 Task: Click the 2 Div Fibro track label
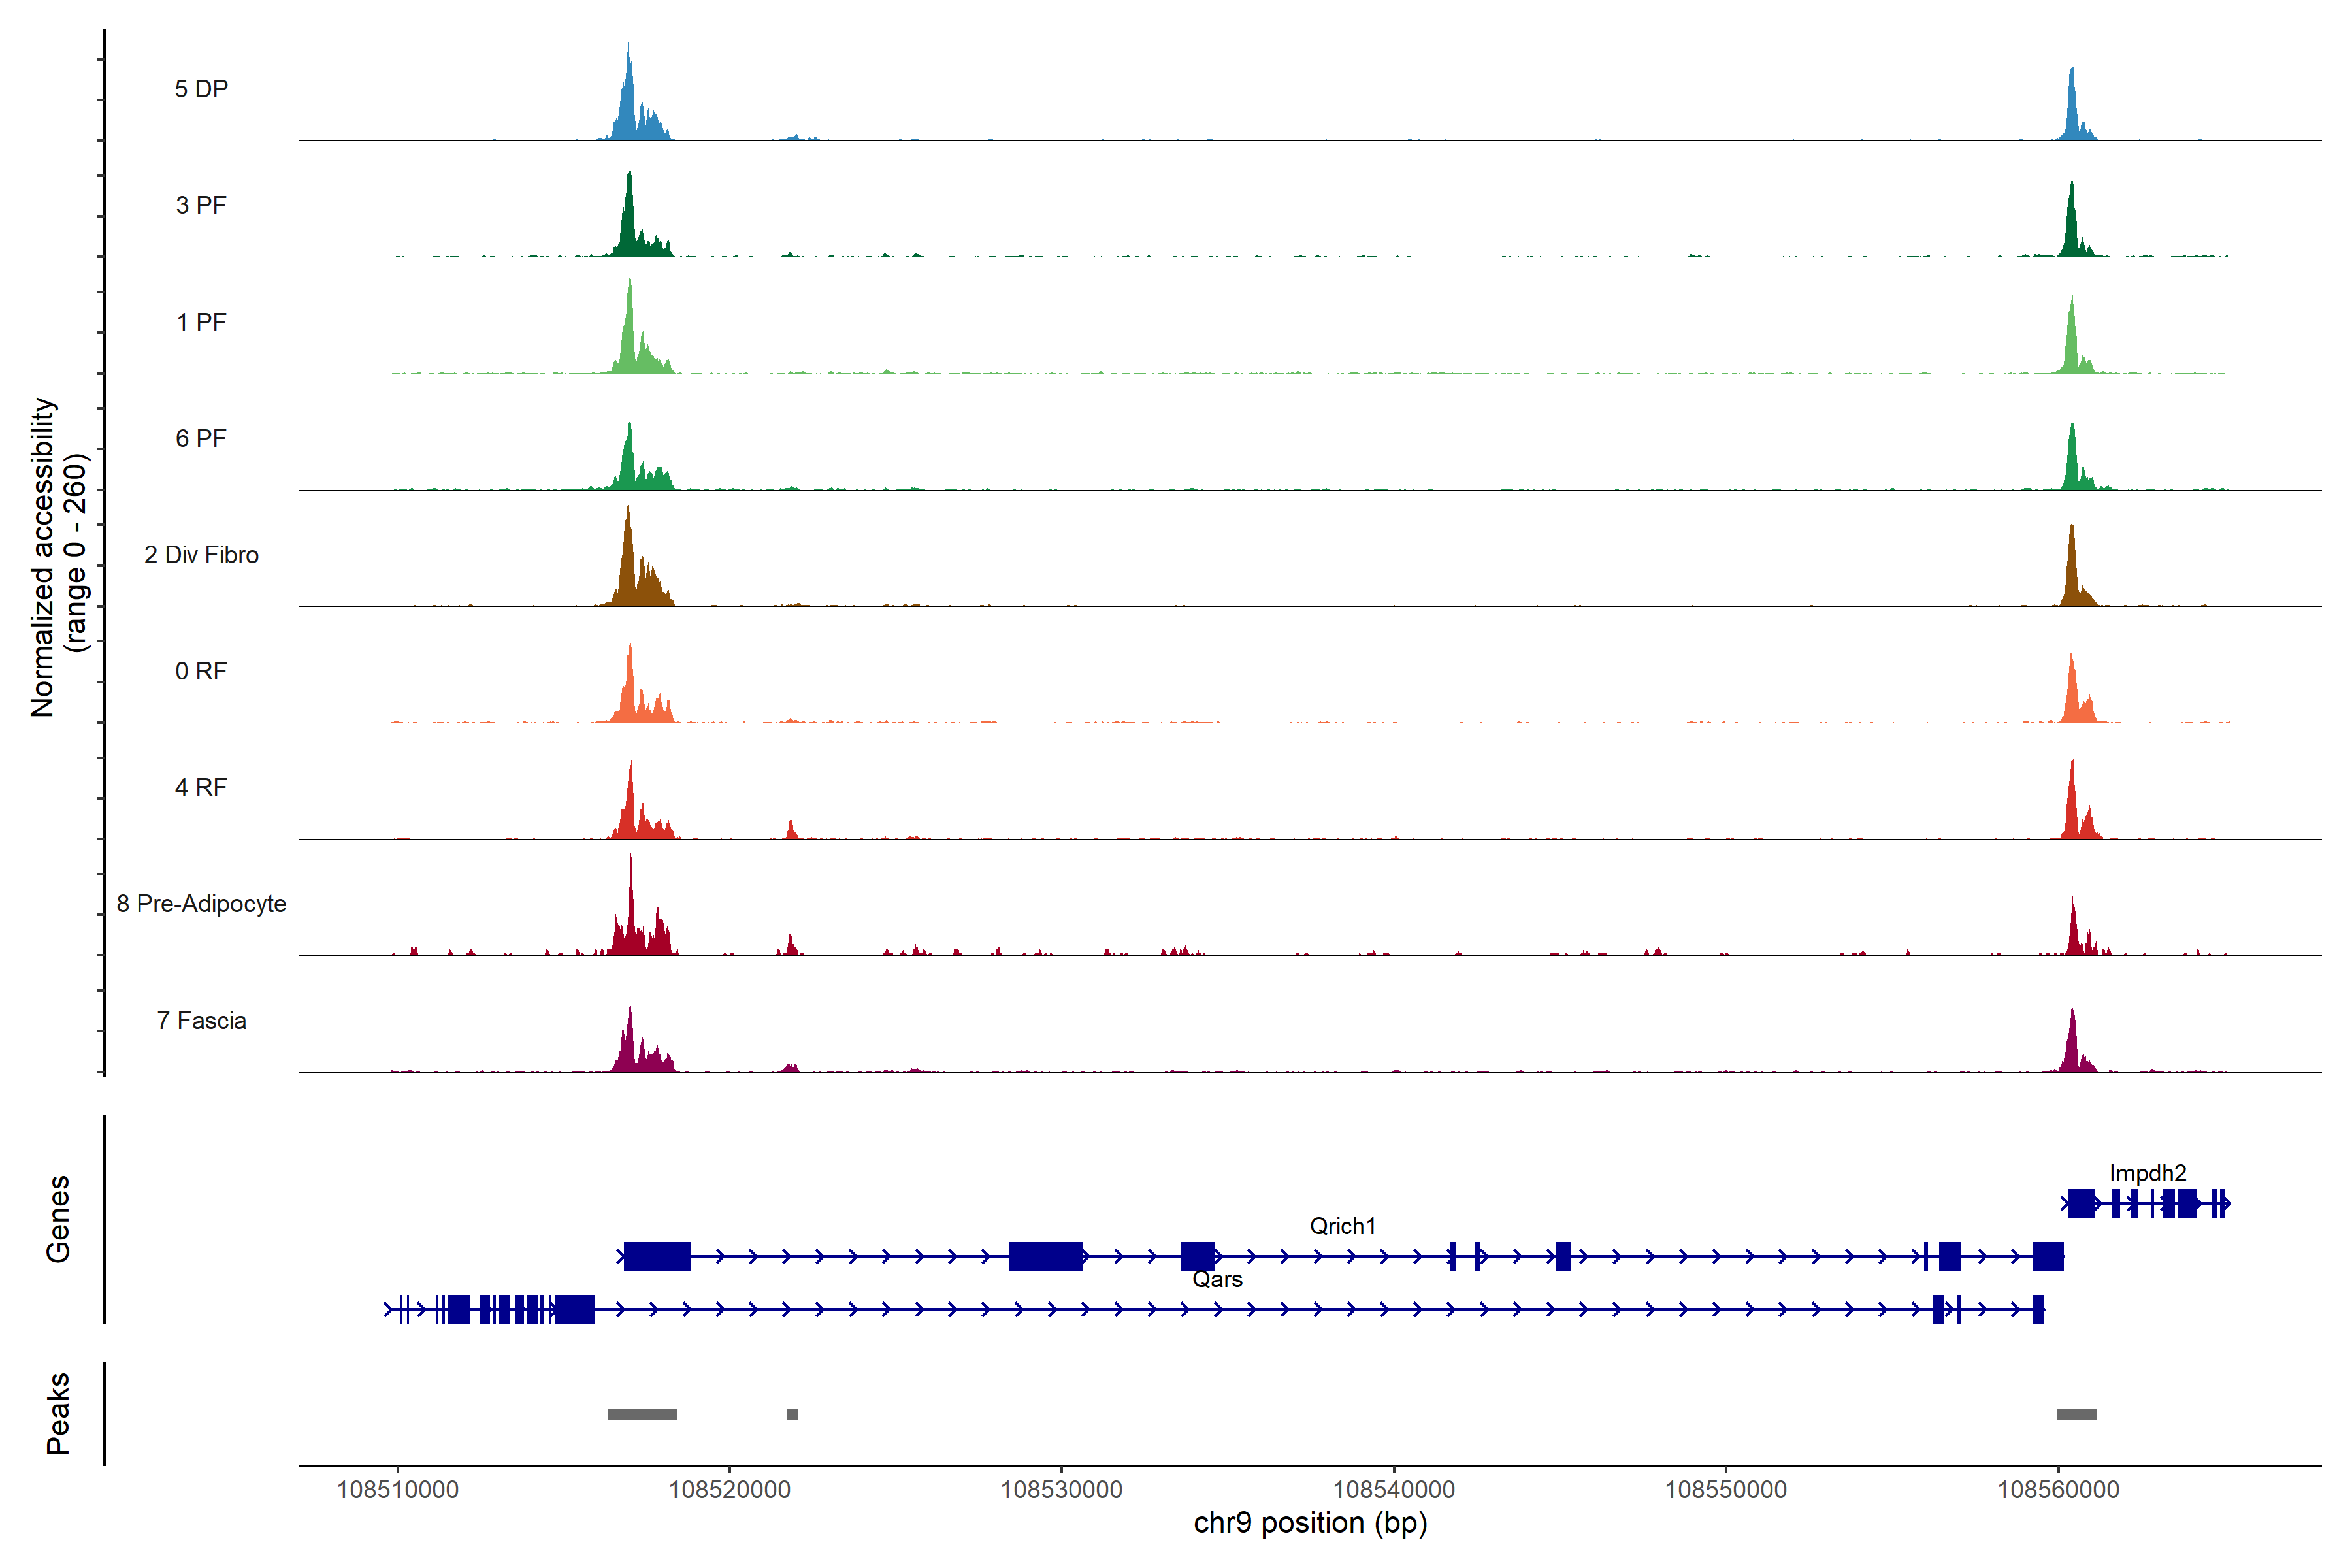(x=201, y=555)
